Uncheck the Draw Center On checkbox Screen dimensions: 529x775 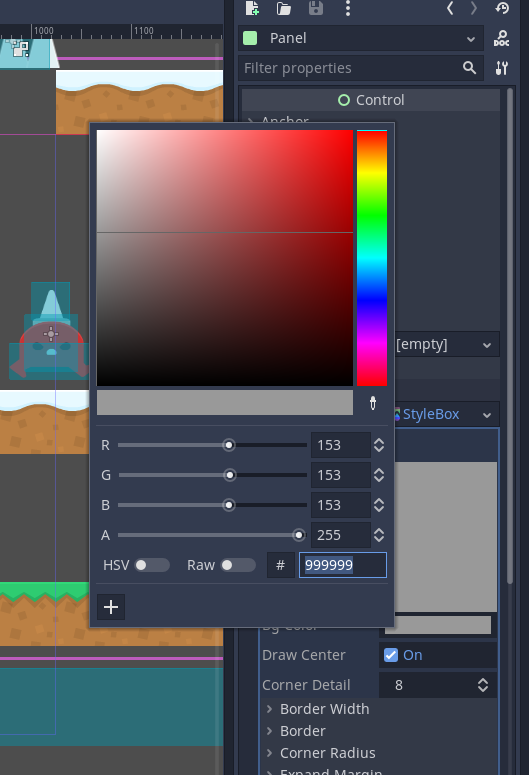[391, 655]
